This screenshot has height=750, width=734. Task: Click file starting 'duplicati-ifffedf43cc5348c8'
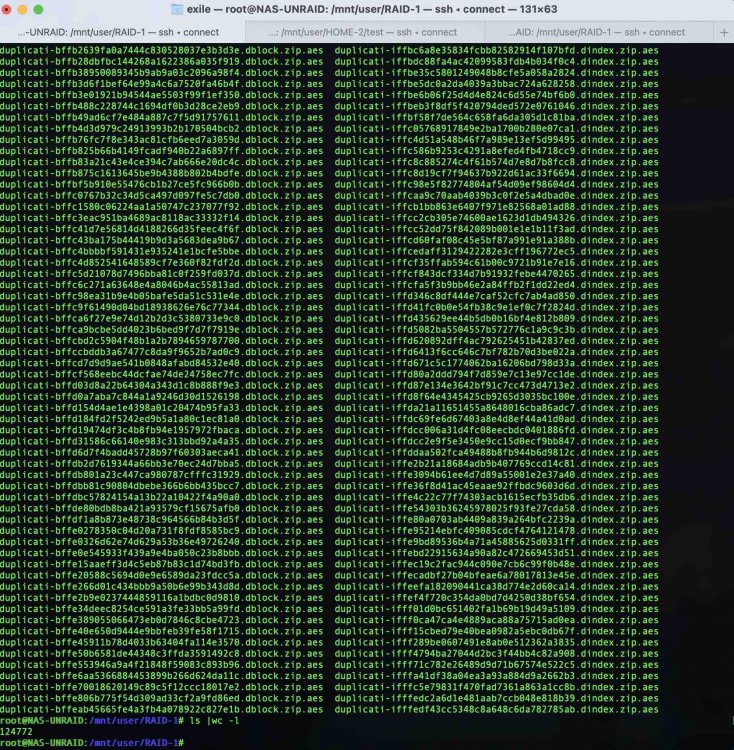click(x=496, y=709)
